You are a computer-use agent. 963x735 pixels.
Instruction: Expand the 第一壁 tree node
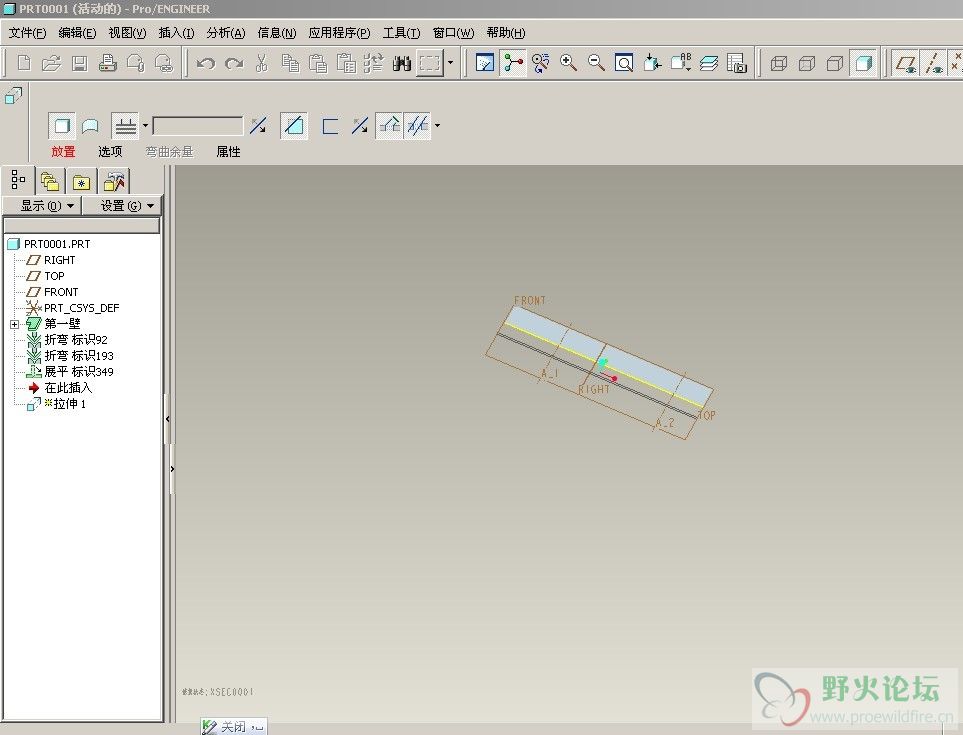(x=14, y=324)
